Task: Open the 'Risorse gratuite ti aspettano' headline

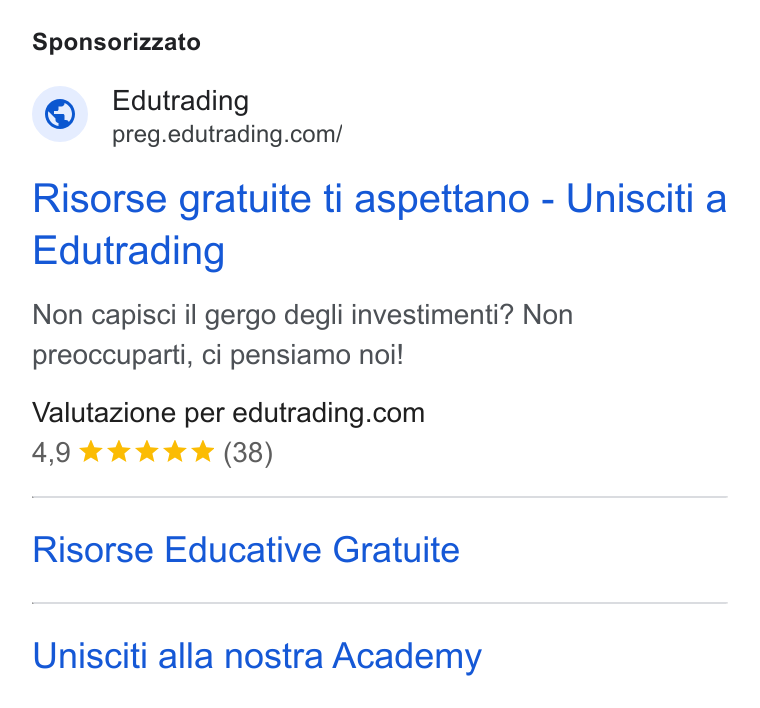Action: pos(281,200)
